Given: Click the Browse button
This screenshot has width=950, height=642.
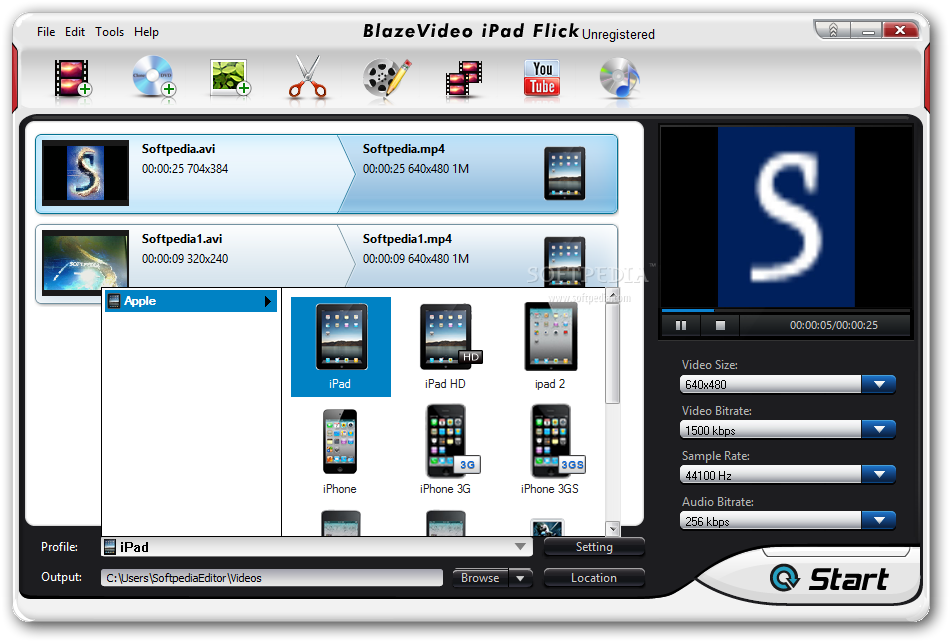Looking at the screenshot, I should (480, 578).
